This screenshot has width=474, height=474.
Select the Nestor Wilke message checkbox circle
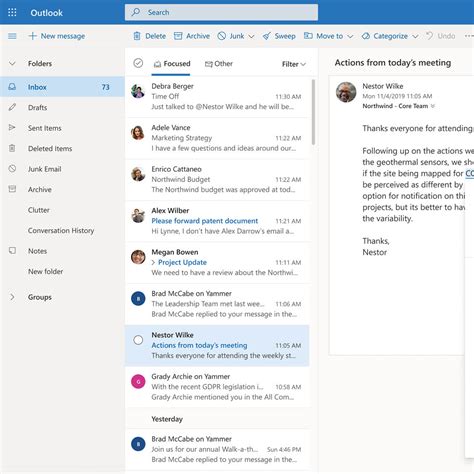click(138, 340)
